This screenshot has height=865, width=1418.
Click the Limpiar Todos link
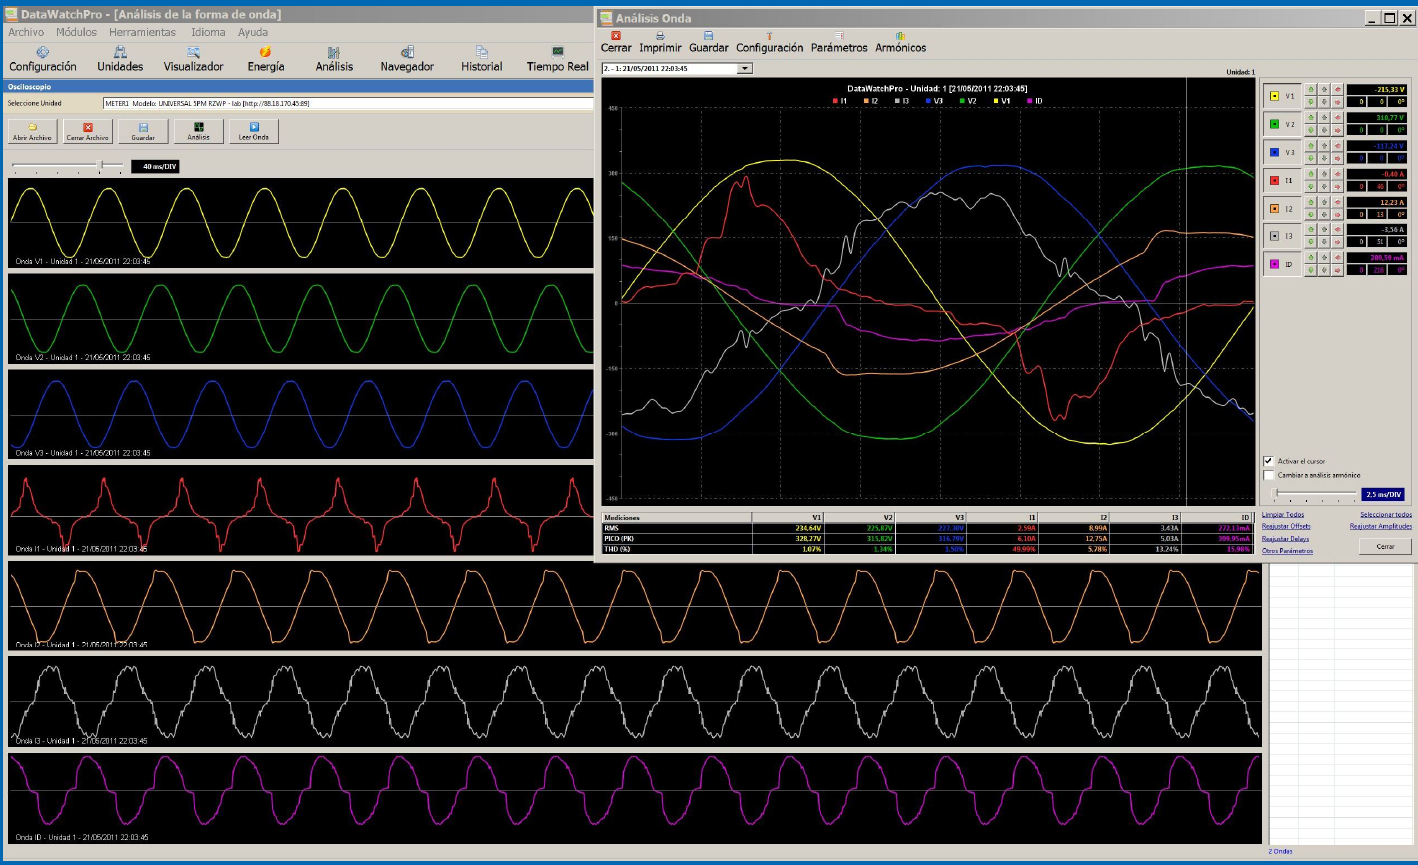(x=1283, y=514)
